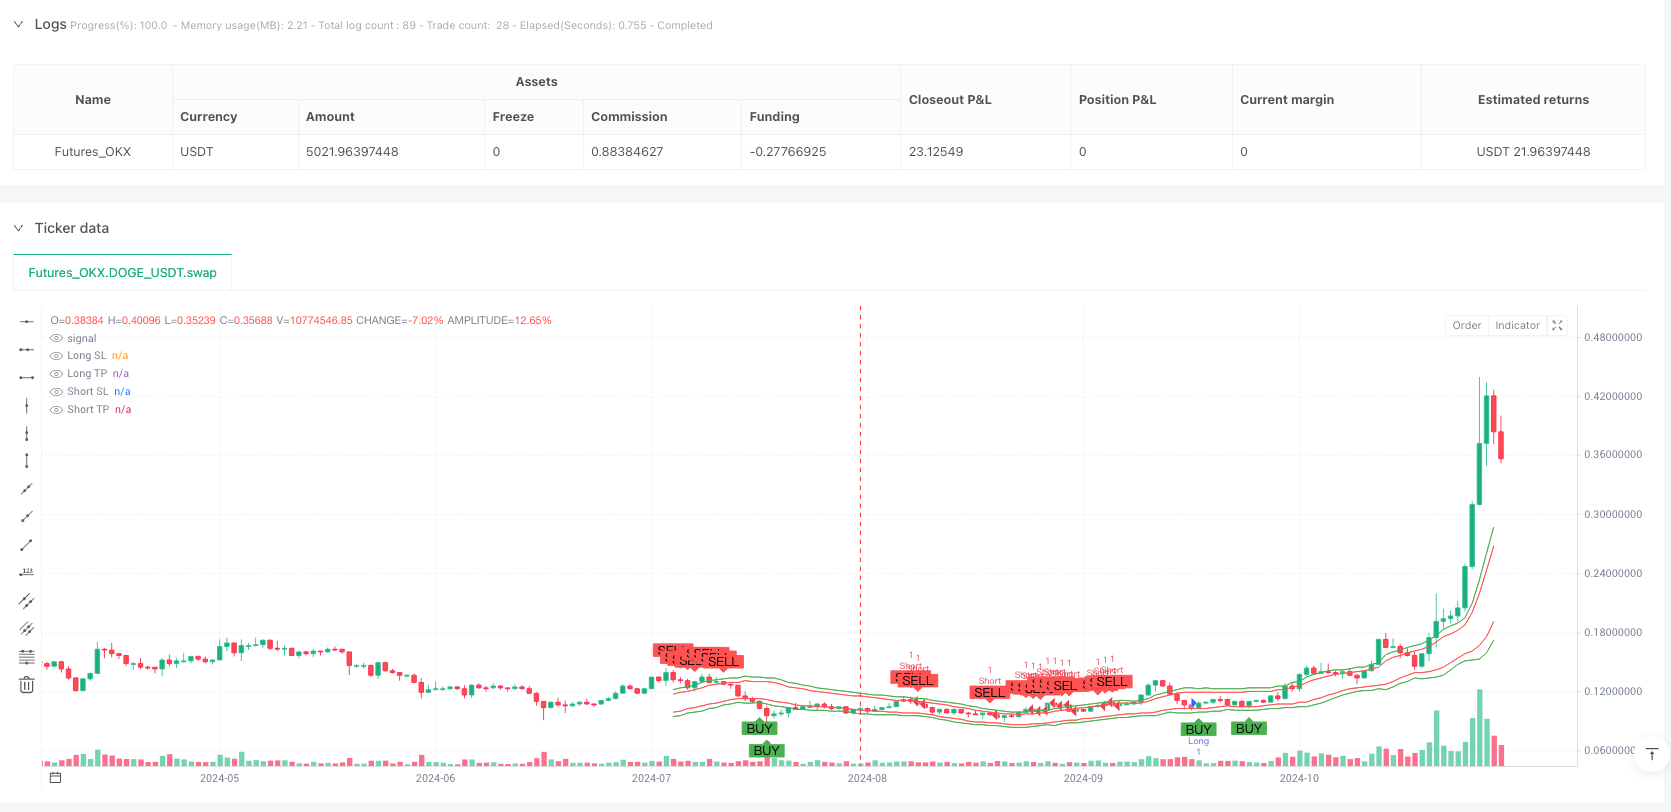The image size is (1671, 812).
Task: Enter fullscreen chart mode
Action: pos(1557,325)
